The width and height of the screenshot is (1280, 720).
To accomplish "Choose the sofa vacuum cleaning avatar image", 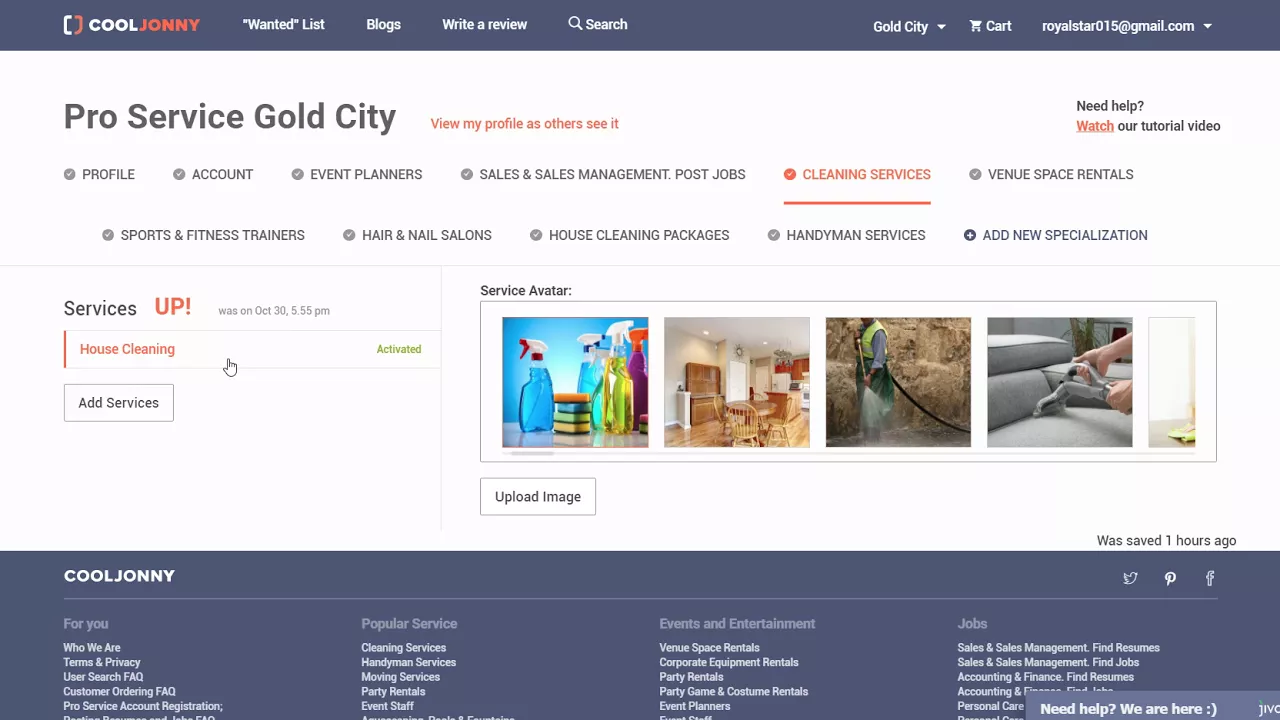I will point(1060,382).
